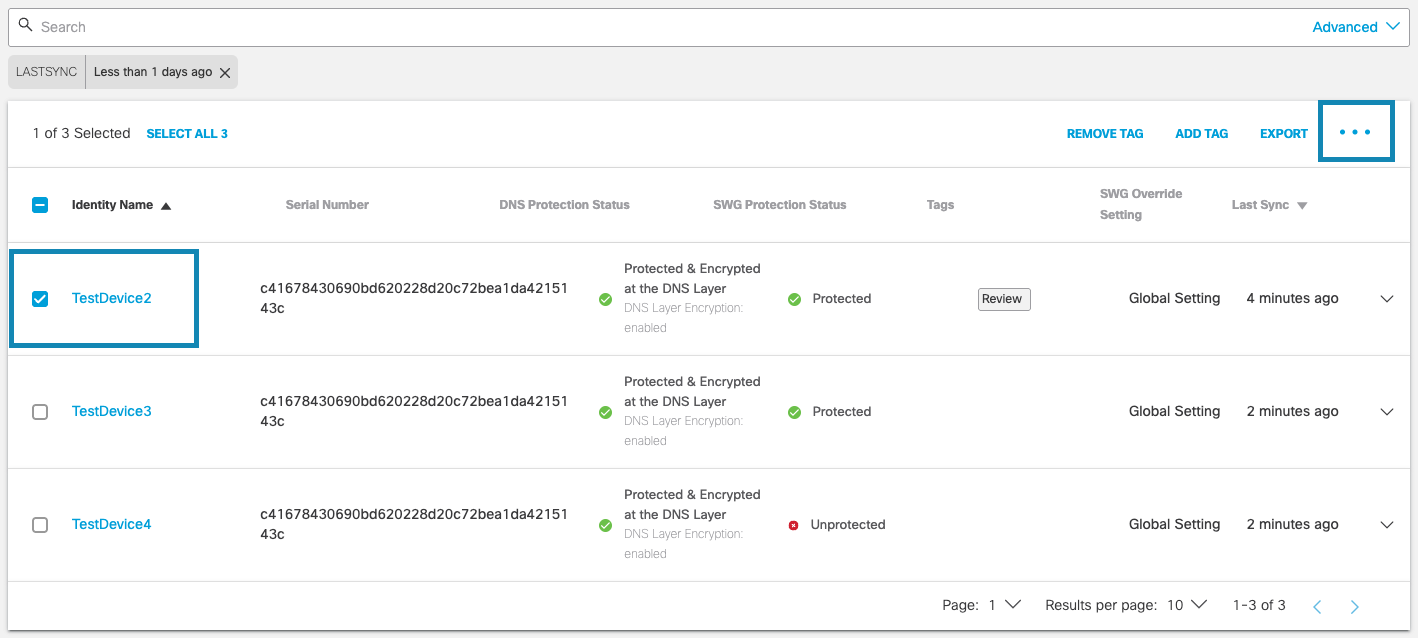This screenshot has height=638, width=1418.
Task: Click the Review tag on TestDevice2
Action: [x=1003, y=298]
